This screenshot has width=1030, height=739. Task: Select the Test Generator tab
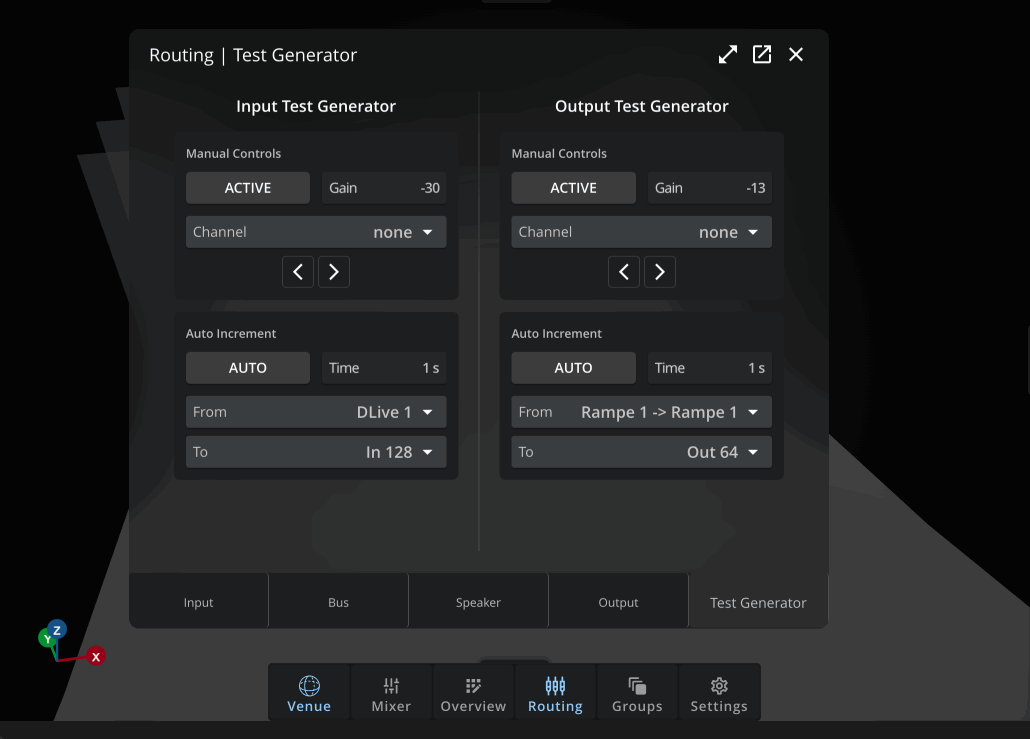pos(758,602)
